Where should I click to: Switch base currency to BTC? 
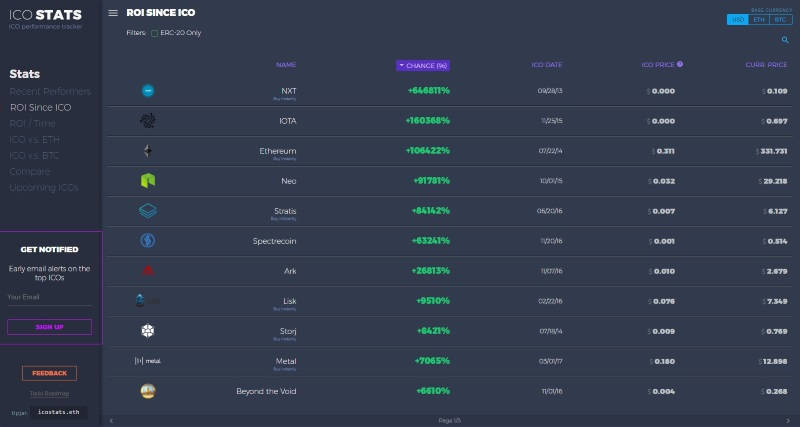[781, 20]
